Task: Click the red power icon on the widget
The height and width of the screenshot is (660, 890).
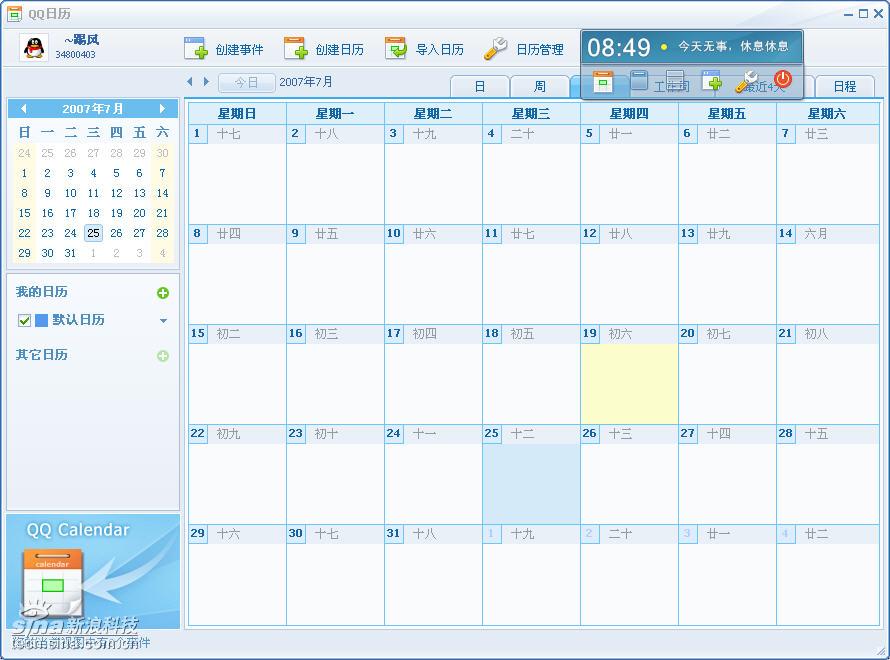Action: [x=783, y=80]
